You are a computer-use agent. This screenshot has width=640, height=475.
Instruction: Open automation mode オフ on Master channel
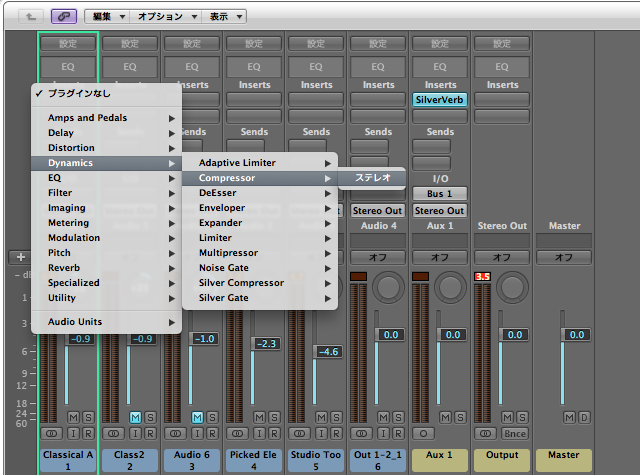pos(564,257)
